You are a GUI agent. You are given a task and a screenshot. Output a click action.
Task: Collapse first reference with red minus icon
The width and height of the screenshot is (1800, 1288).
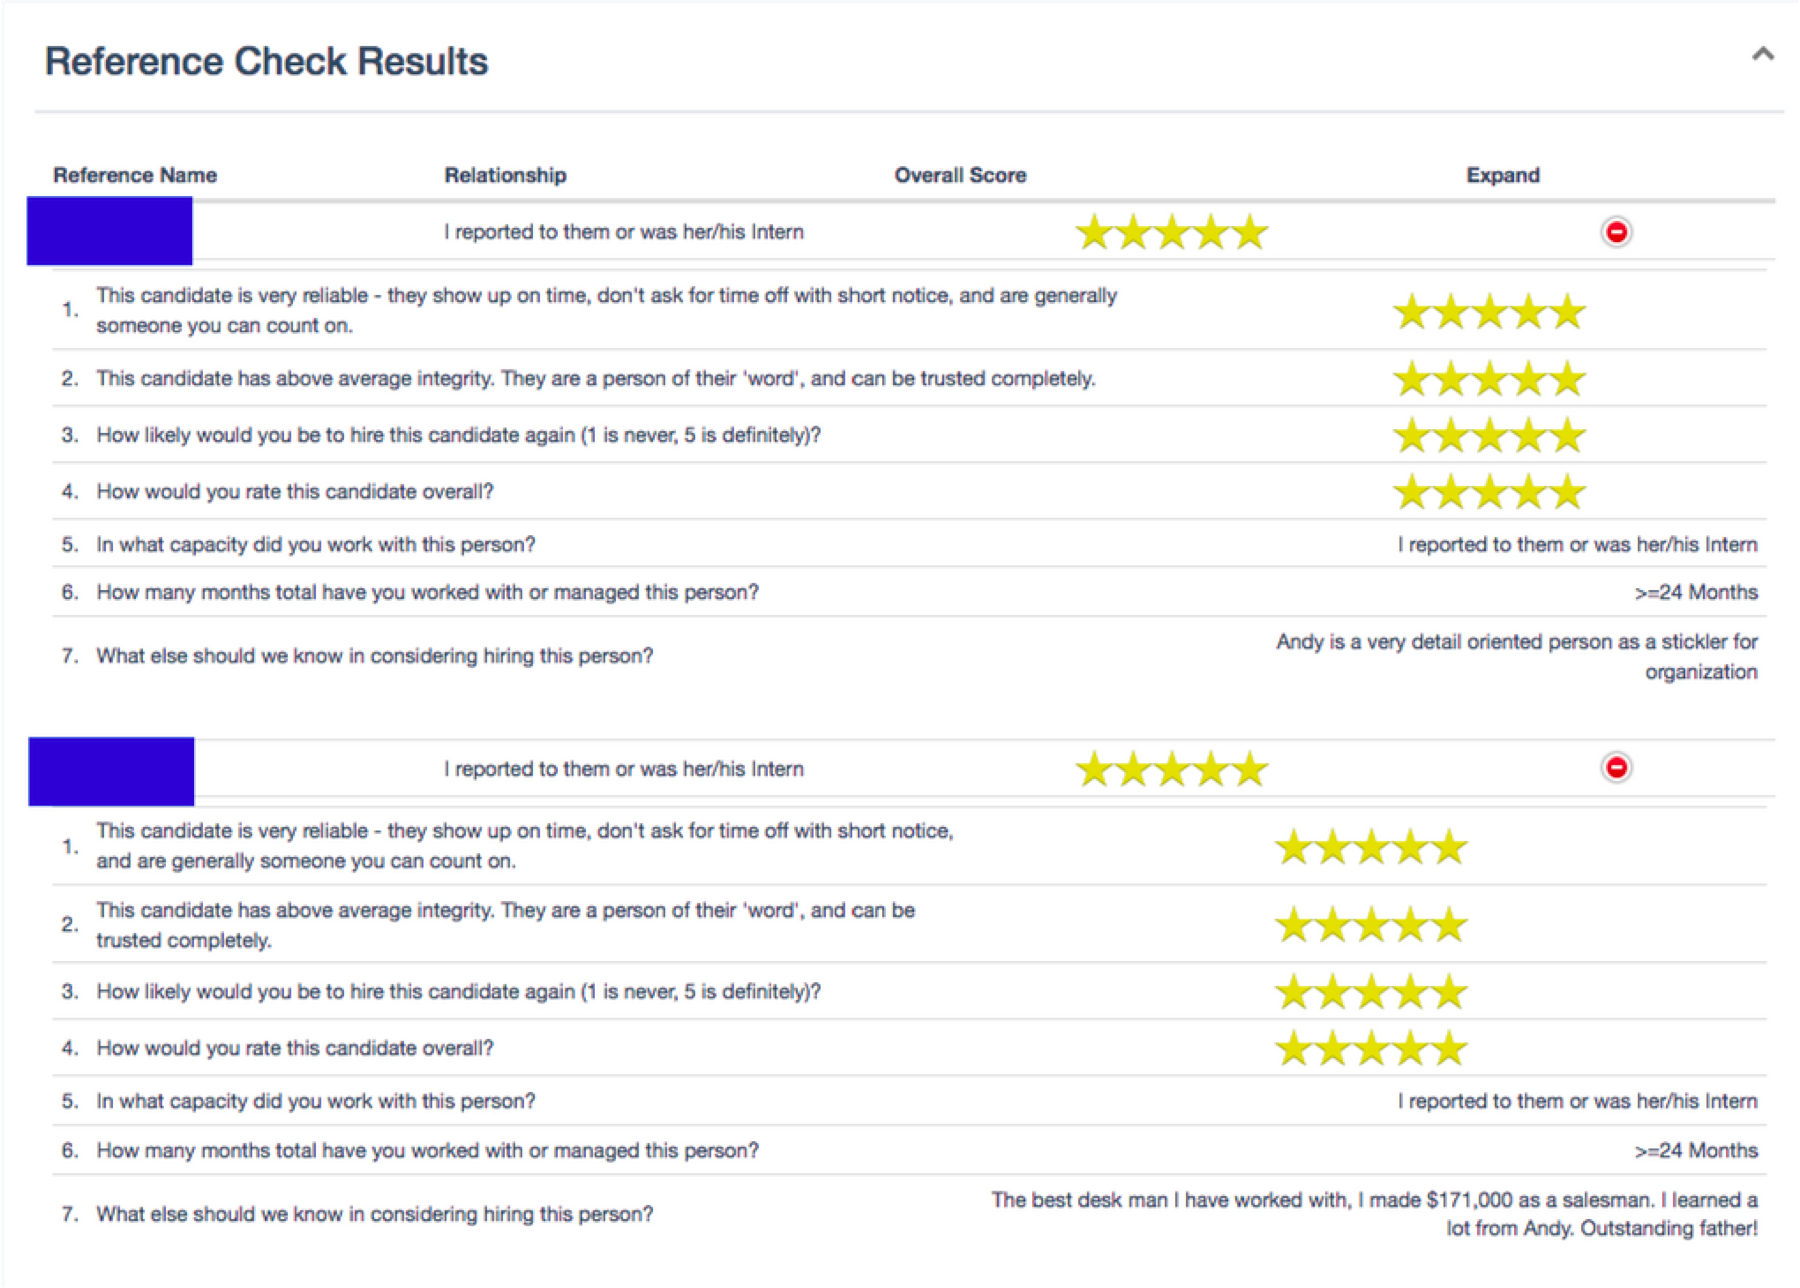click(x=1616, y=232)
